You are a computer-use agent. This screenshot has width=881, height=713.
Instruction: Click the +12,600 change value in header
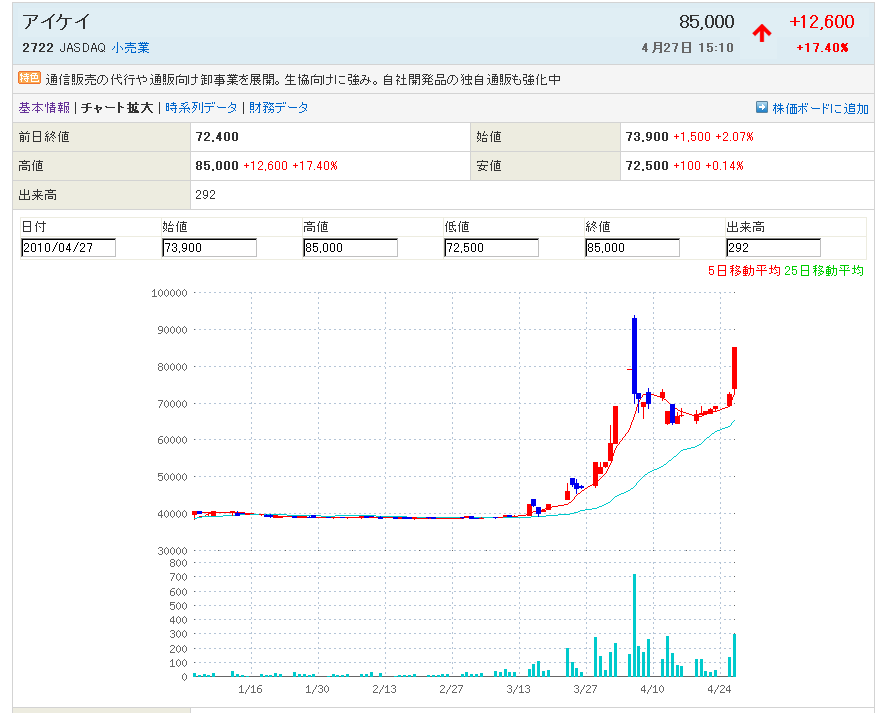821,22
